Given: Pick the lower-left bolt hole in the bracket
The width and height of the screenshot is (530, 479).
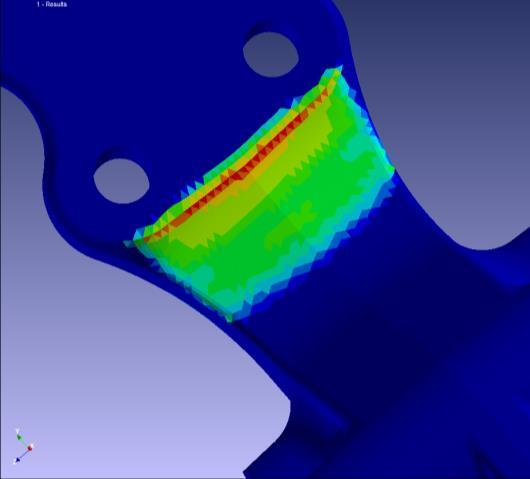Looking at the screenshot, I should (121, 181).
